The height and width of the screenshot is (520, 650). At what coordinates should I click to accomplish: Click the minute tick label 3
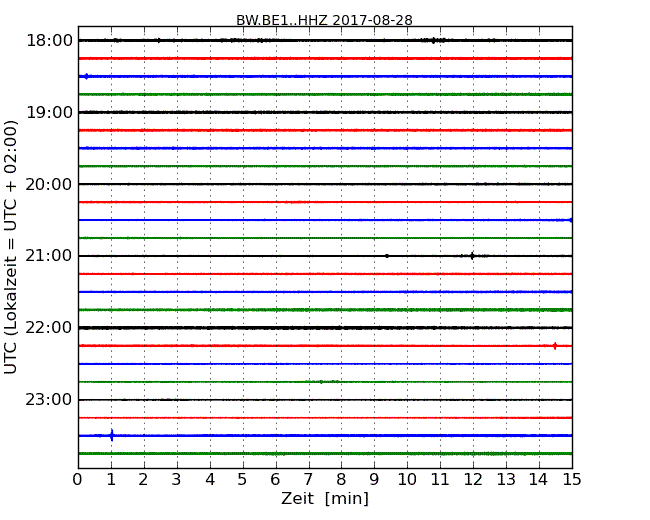pos(177,479)
